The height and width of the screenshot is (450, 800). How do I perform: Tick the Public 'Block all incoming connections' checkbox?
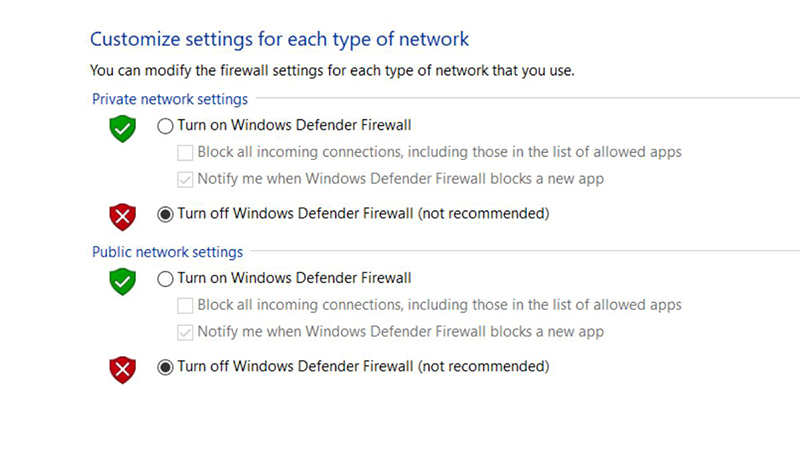tap(185, 305)
